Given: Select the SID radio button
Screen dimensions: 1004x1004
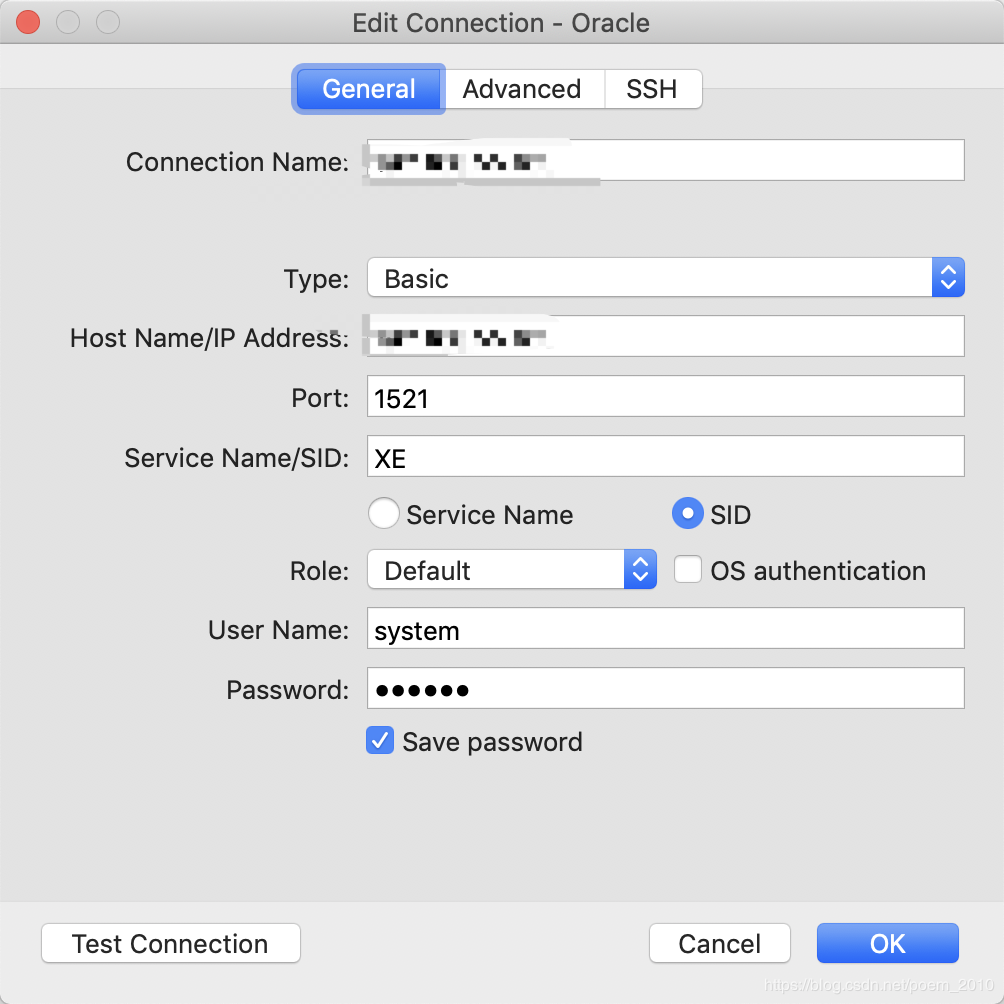Looking at the screenshot, I should tap(688, 514).
